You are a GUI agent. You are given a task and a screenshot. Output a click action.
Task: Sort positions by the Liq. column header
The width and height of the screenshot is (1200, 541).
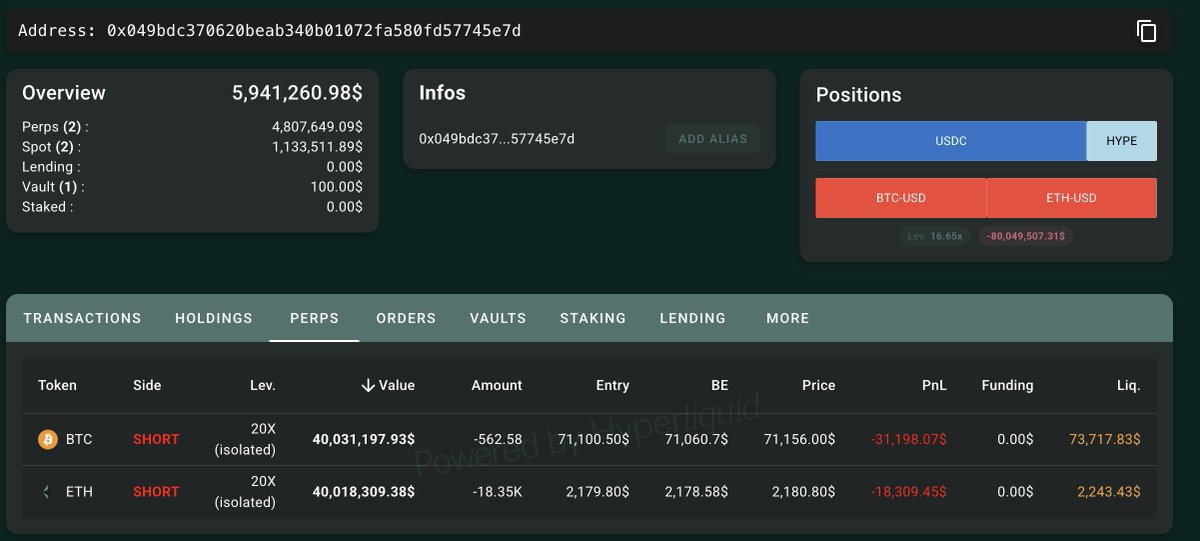pyautogui.click(x=1128, y=385)
